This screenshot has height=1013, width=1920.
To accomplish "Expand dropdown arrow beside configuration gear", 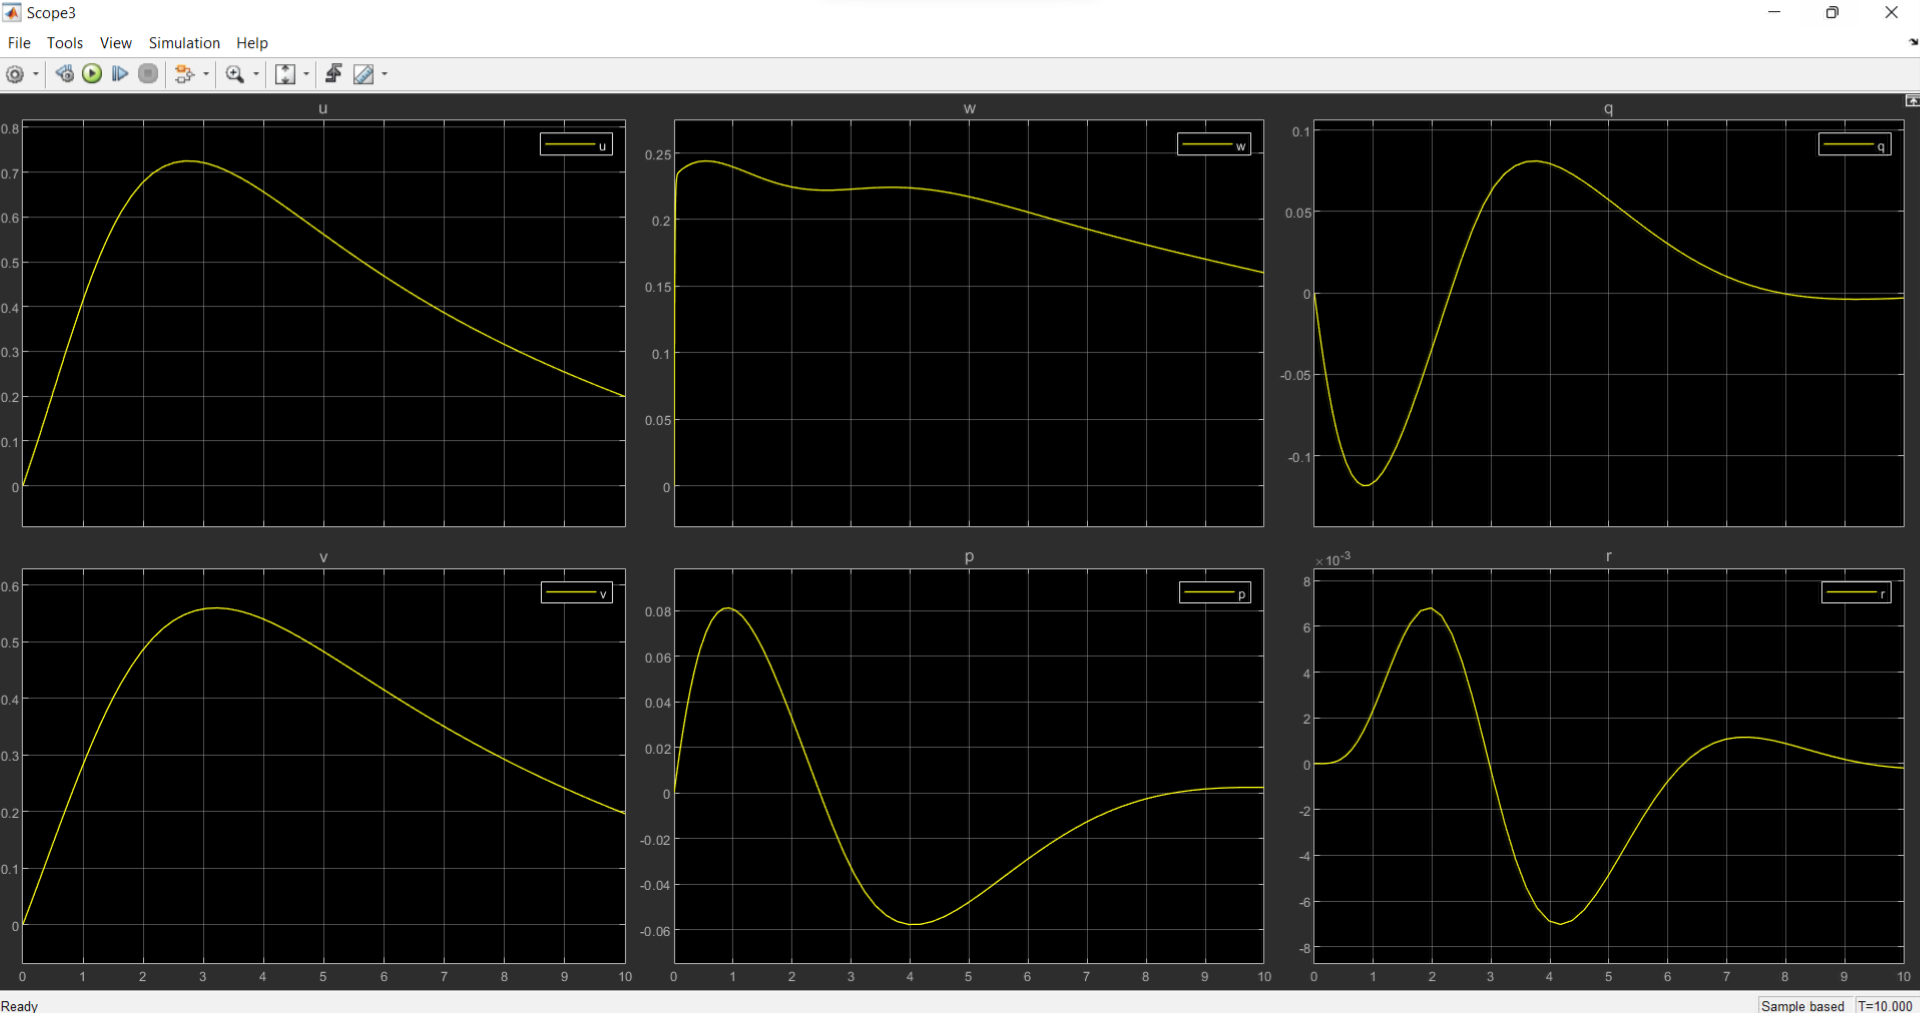I will [36, 74].
